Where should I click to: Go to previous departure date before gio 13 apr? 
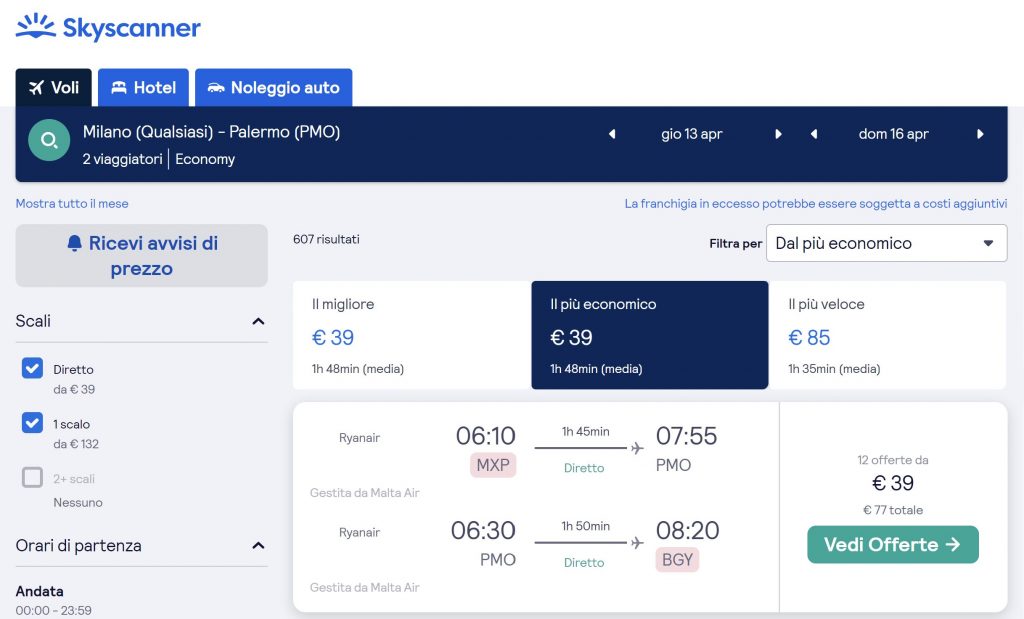[x=612, y=134]
